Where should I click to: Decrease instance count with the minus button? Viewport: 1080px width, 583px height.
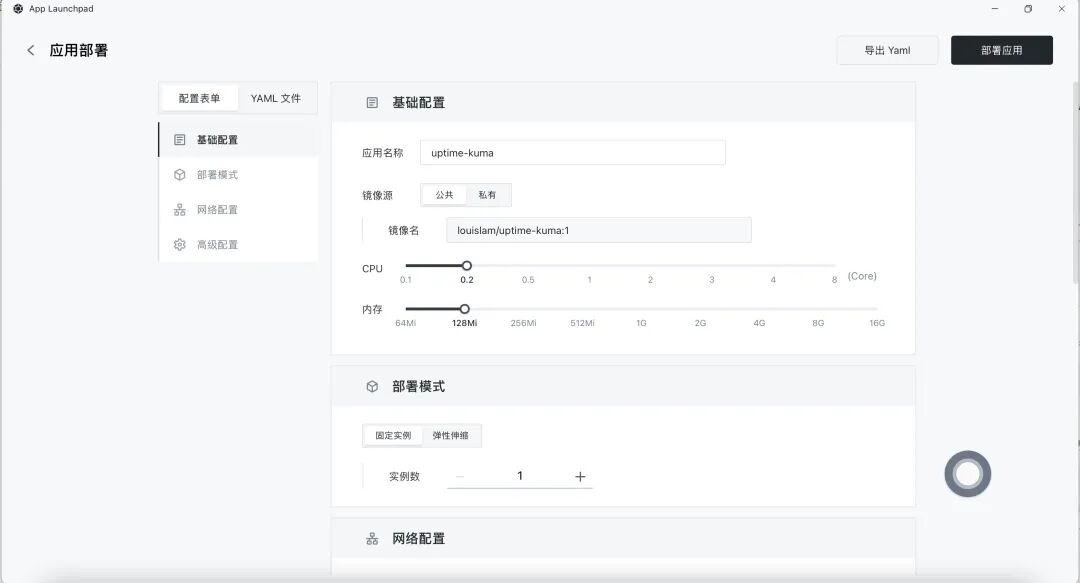(460, 477)
